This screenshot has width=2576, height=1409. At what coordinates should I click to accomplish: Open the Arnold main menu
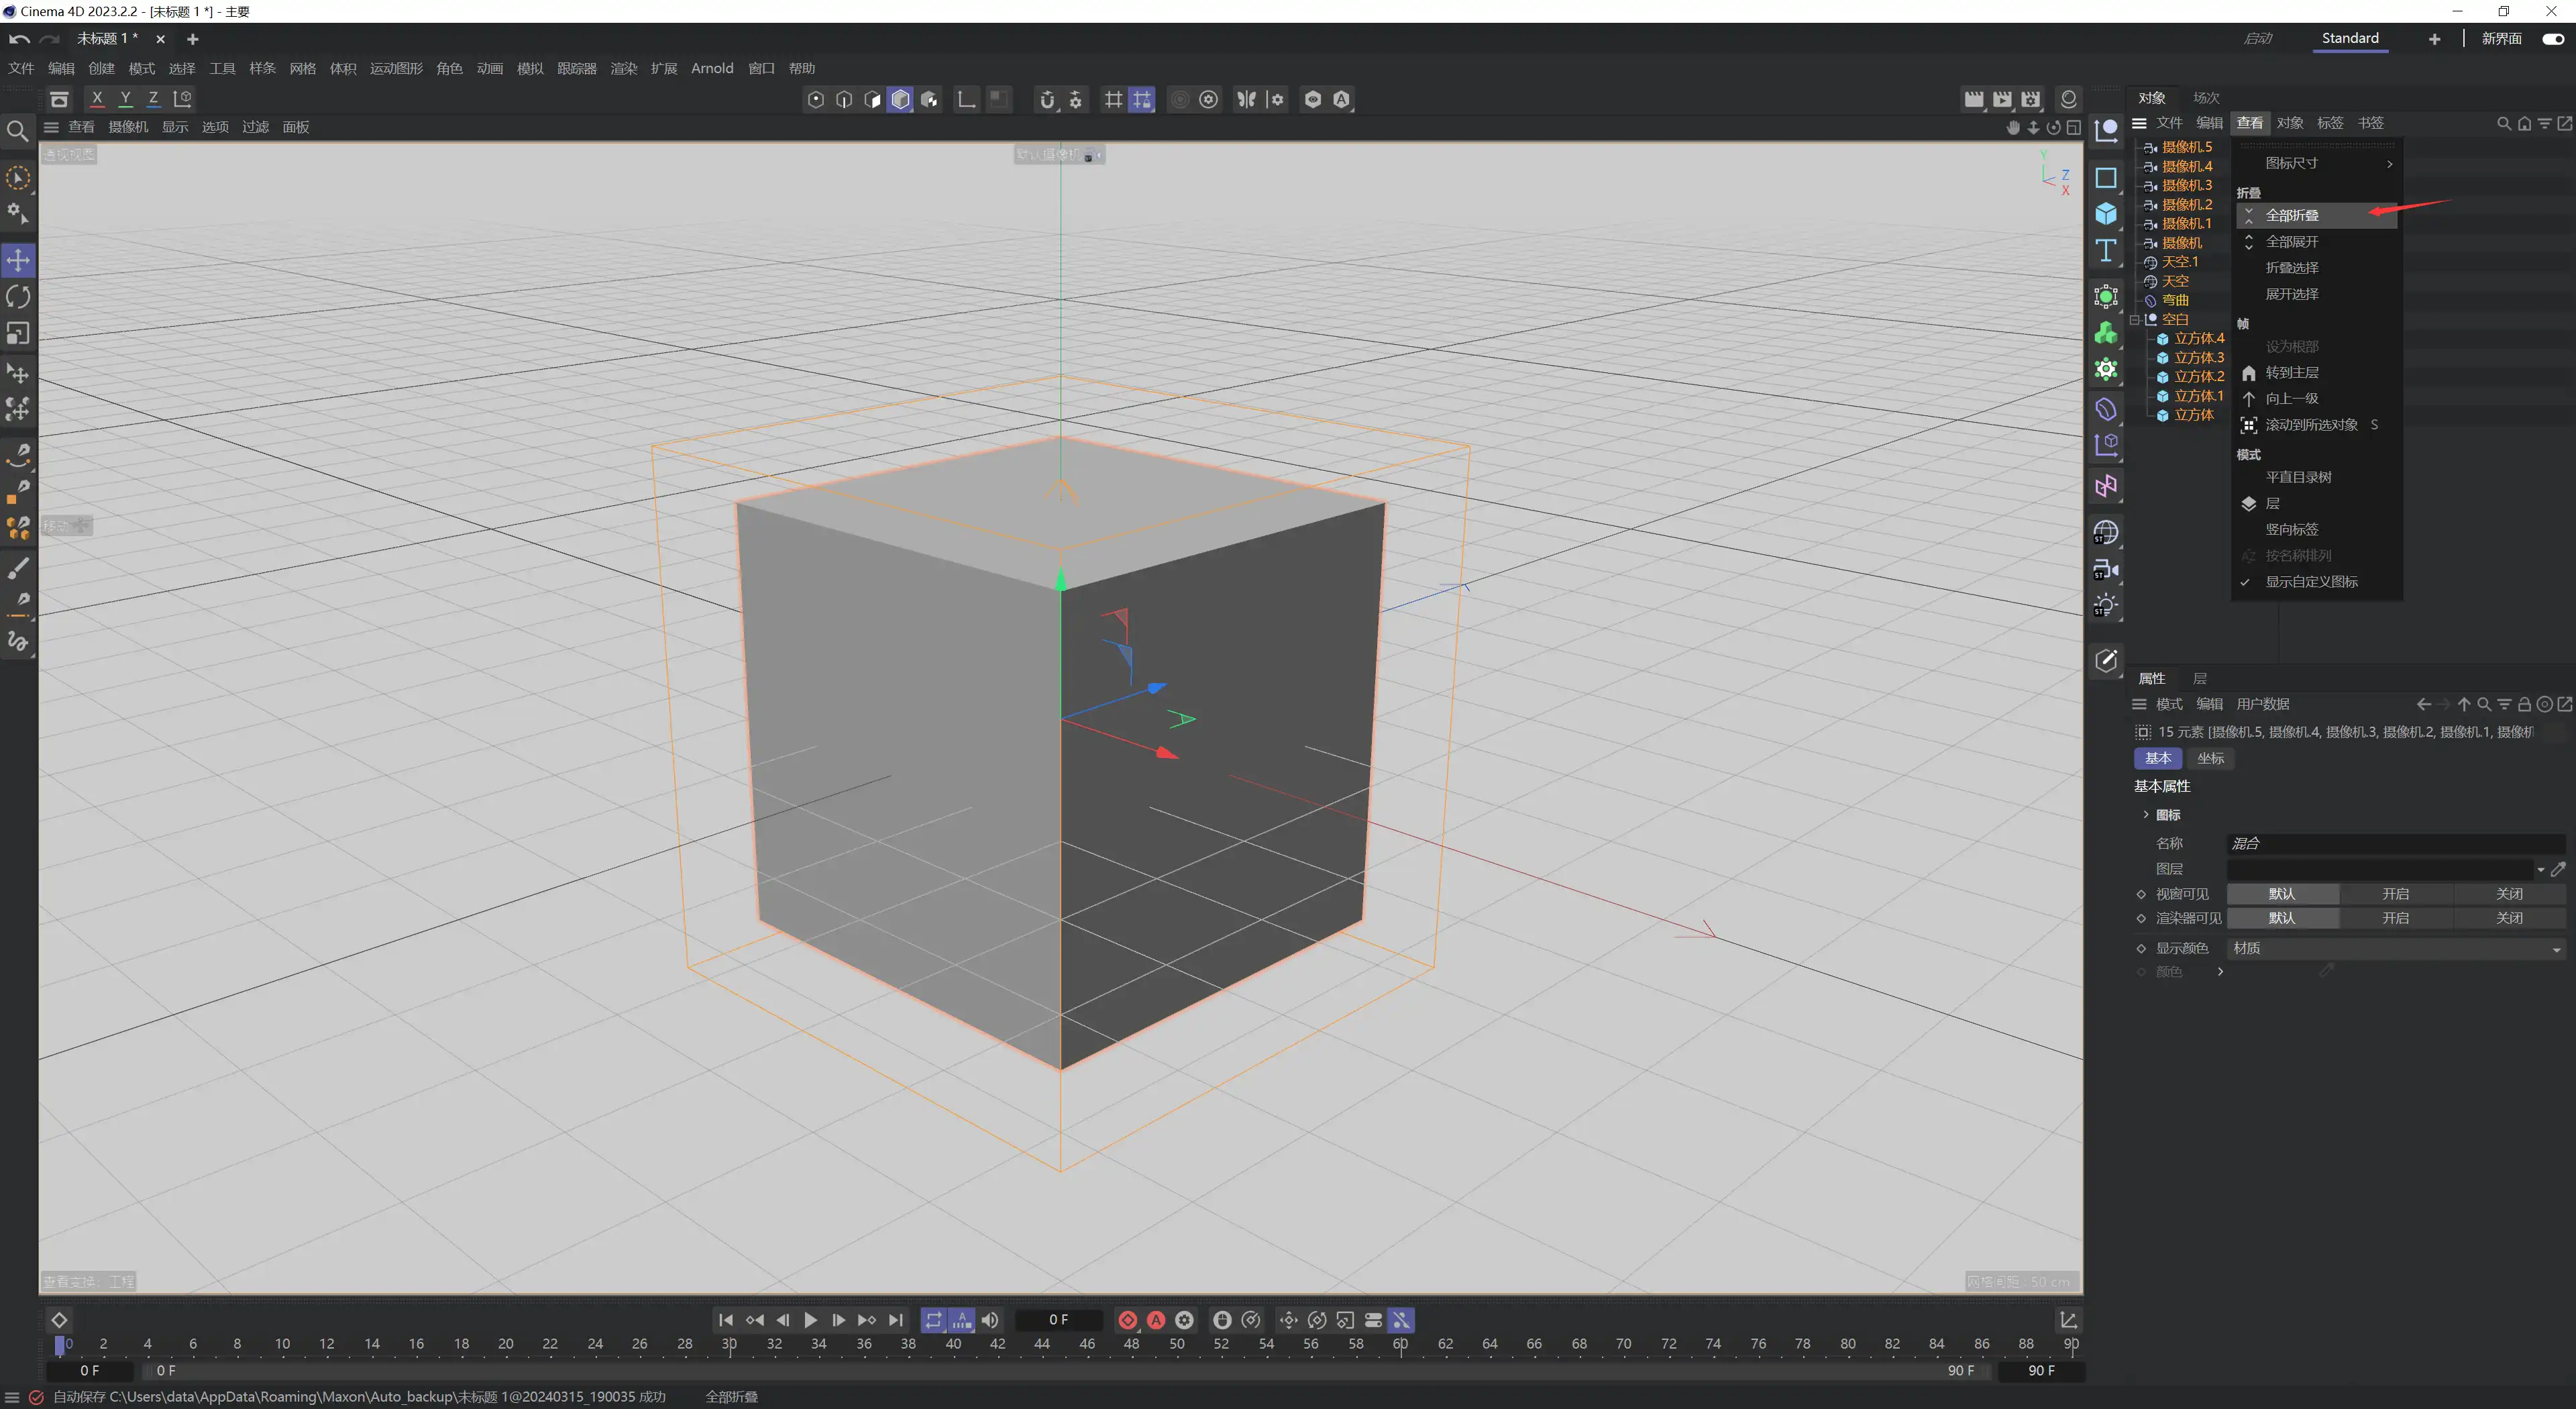[x=712, y=68]
